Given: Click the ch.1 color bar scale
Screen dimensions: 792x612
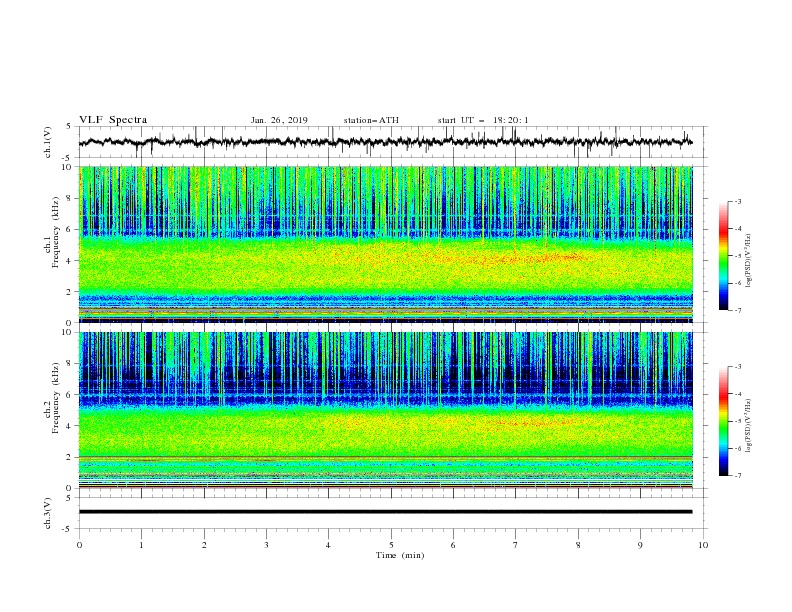Looking at the screenshot, I should click(x=723, y=256).
